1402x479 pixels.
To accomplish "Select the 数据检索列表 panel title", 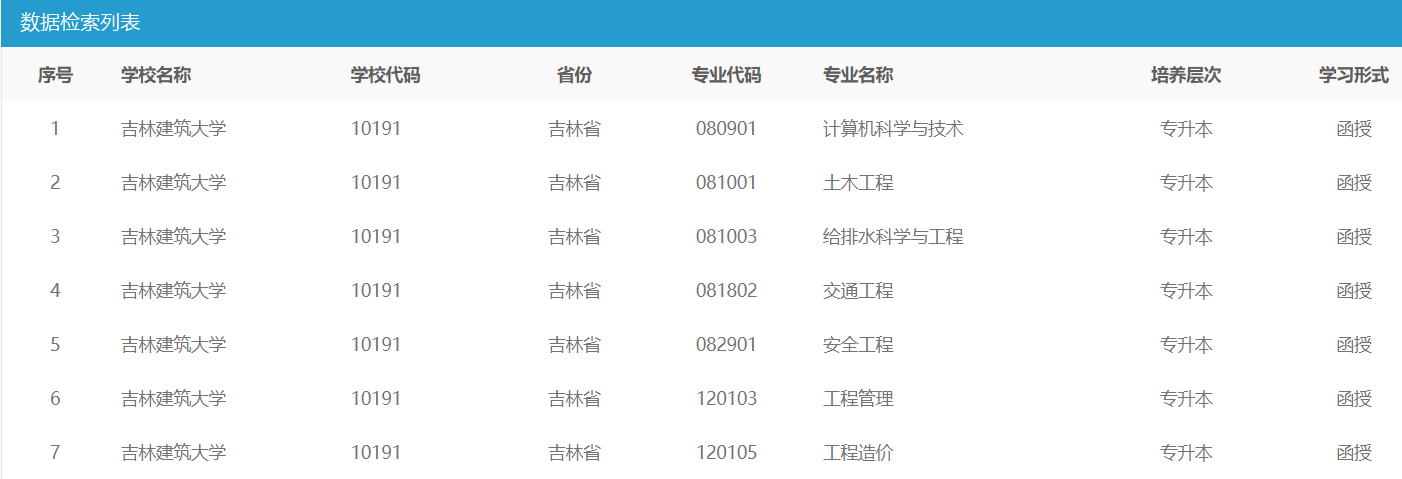I will tap(80, 23).
